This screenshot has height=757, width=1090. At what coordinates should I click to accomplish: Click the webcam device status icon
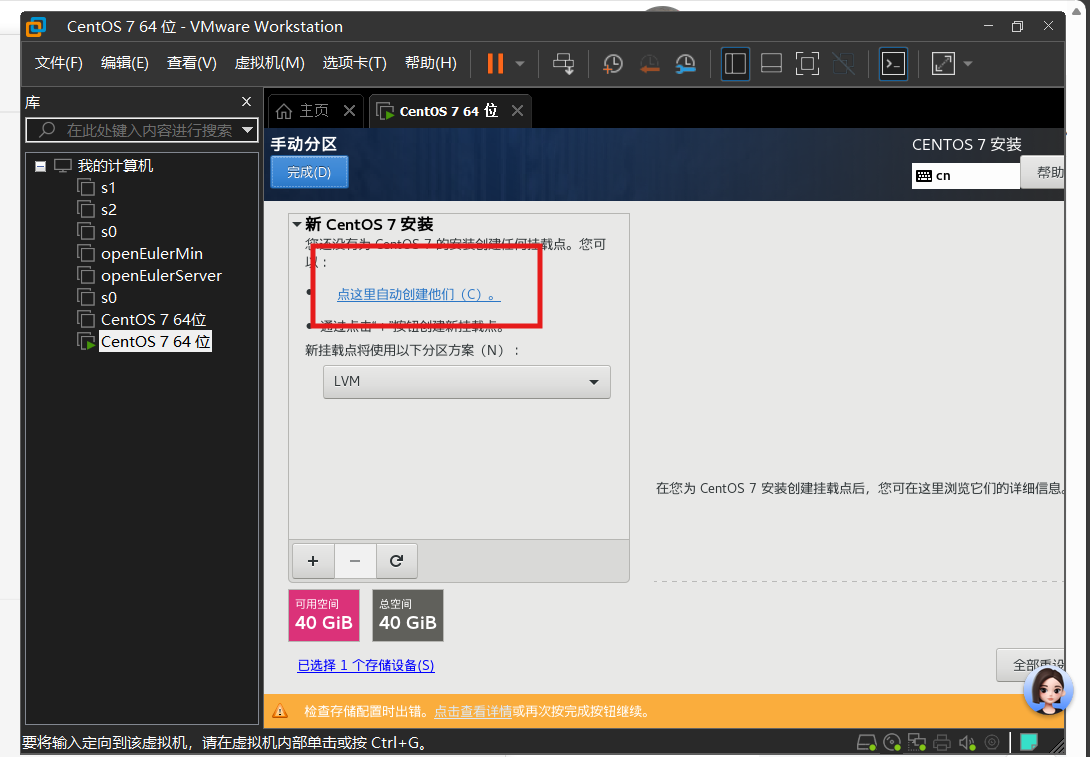(993, 743)
